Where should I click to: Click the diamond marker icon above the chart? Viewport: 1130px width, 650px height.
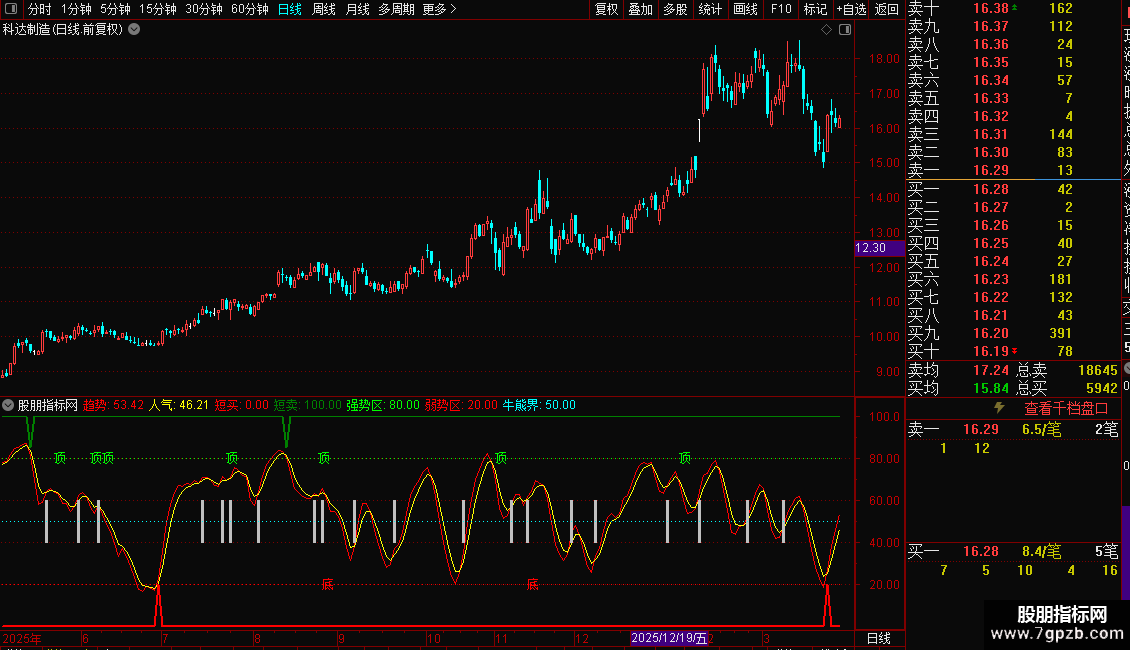click(x=827, y=30)
